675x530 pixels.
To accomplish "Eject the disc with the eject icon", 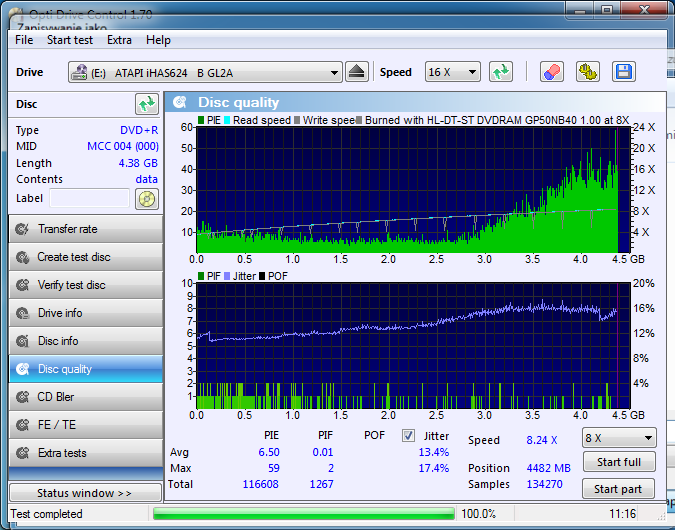I will click(356, 72).
